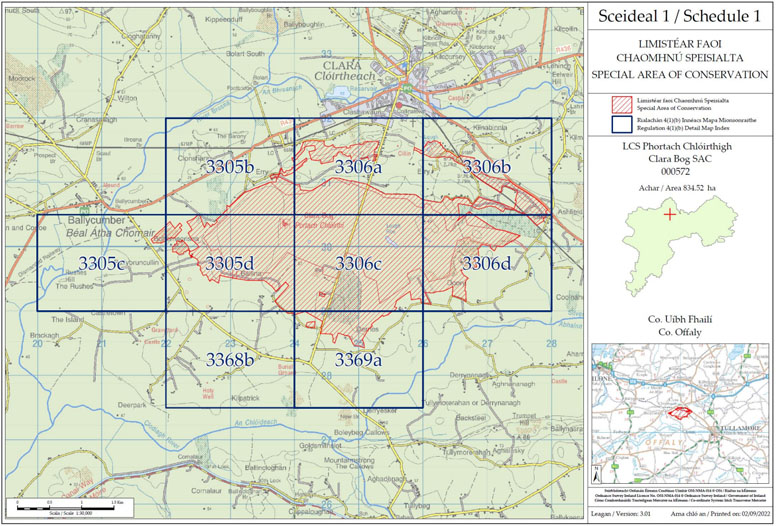The image size is (776, 526).
Task: Click the 'Co. Offaly' county label
Action: 680,333
